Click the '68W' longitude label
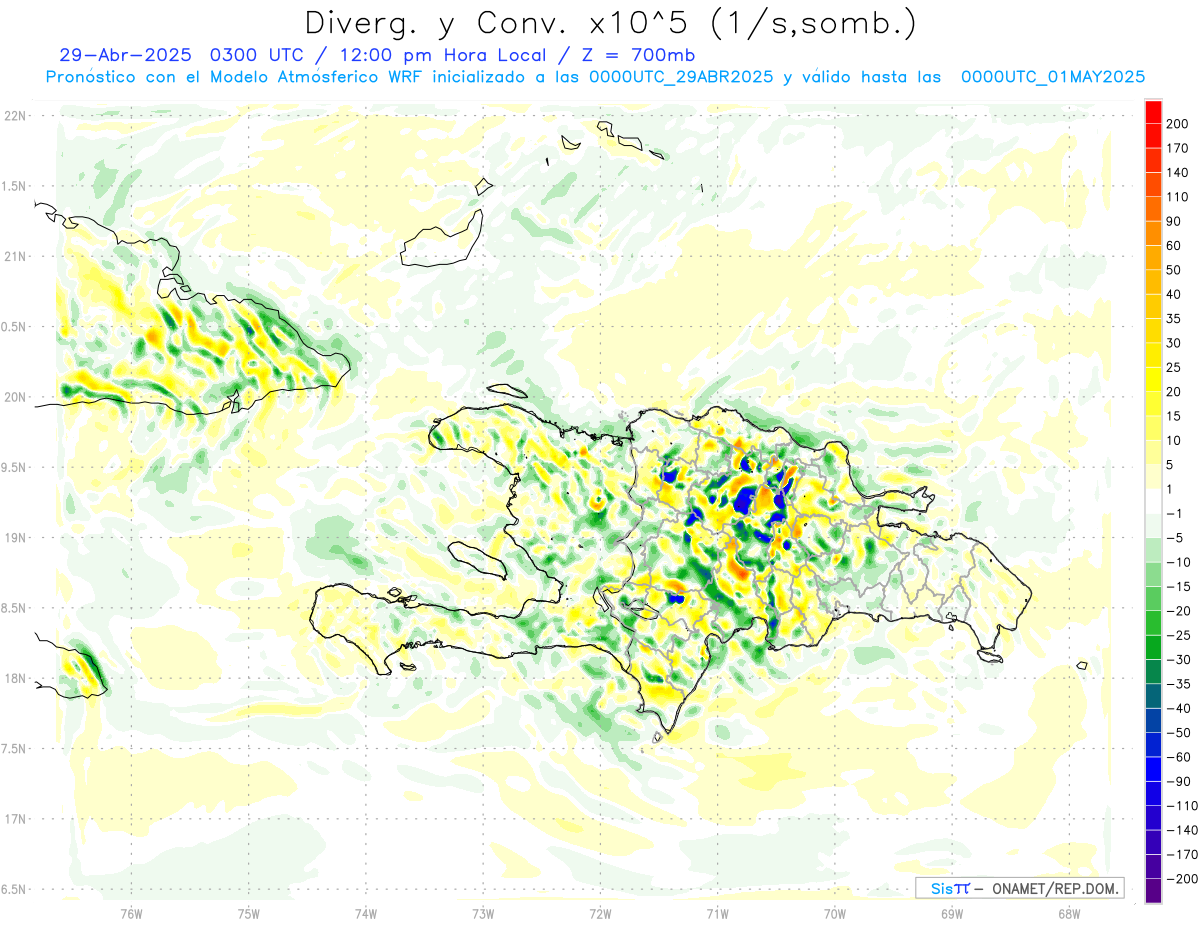The image size is (1200, 927). [1069, 913]
